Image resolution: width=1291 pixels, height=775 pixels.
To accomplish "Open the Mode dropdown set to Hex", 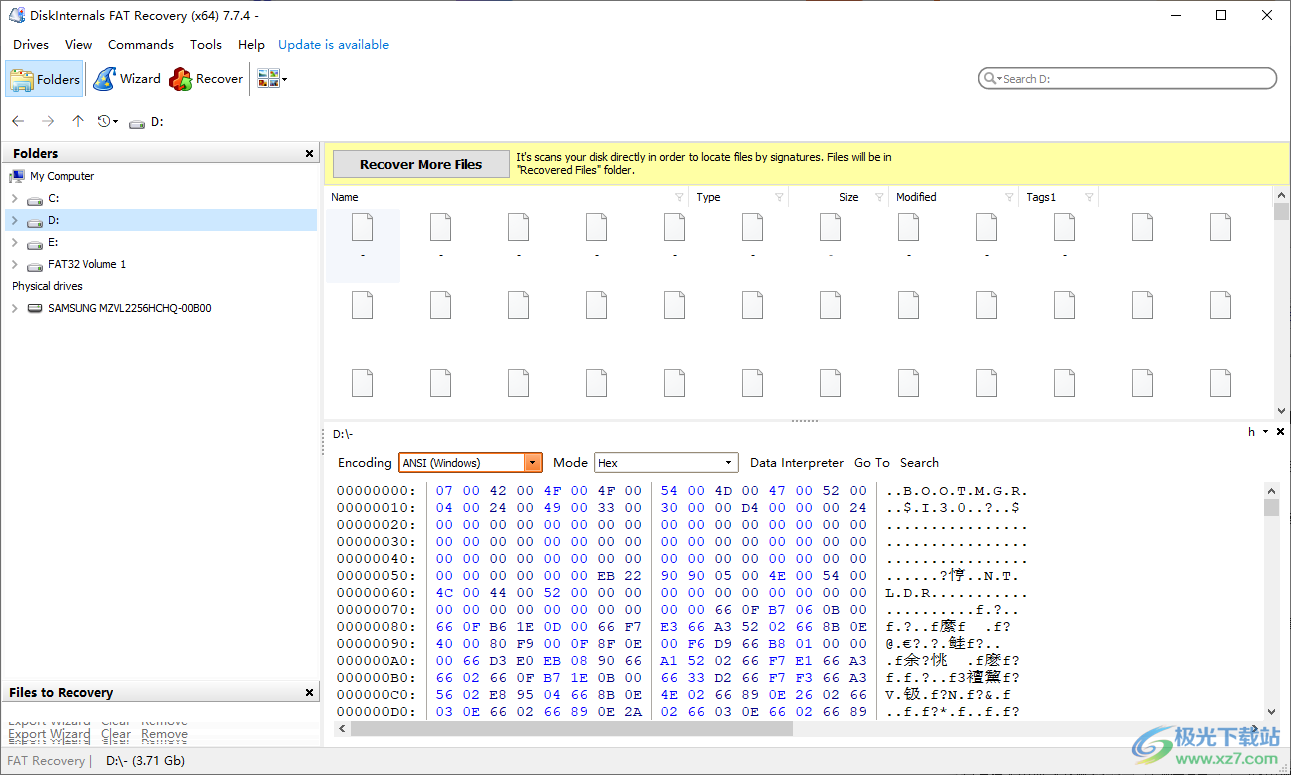I will coord(727,462).
